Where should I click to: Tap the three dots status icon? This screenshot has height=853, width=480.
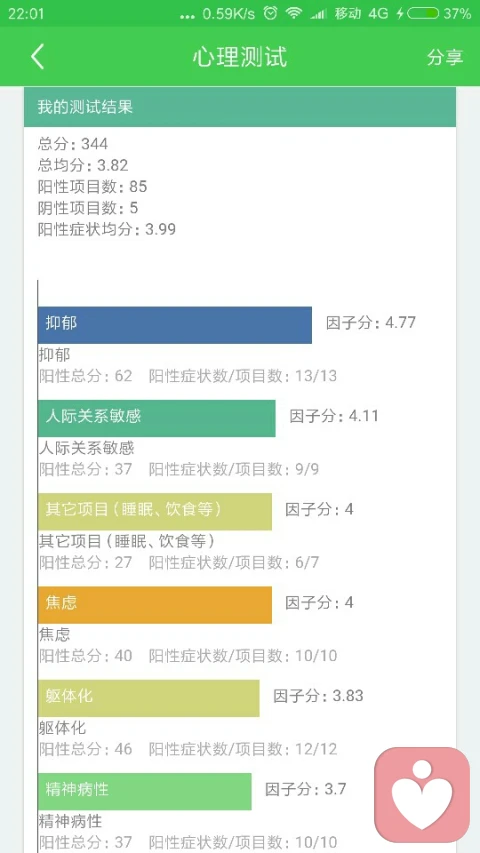(x=187, y=16)
